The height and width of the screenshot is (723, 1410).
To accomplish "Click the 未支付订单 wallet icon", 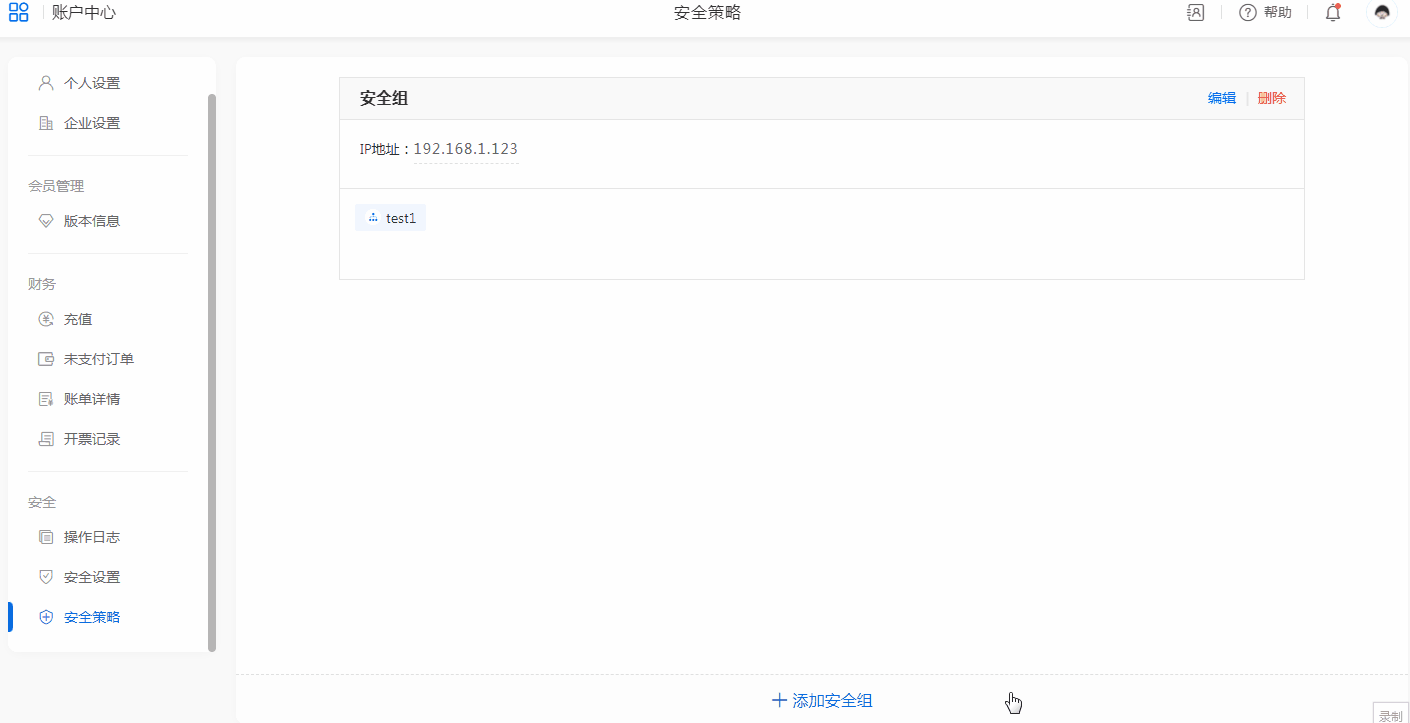I will 45,359.
